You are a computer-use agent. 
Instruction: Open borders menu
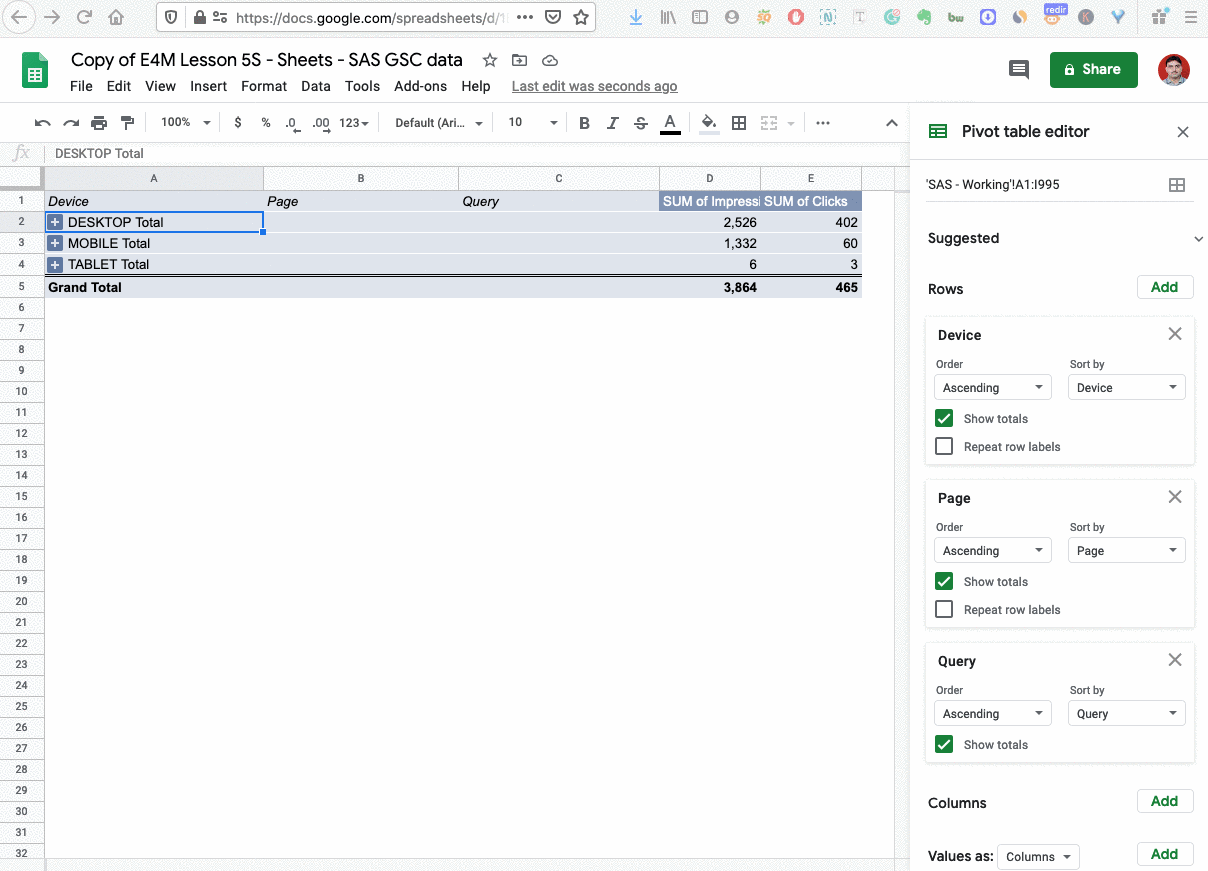point(739,123)
